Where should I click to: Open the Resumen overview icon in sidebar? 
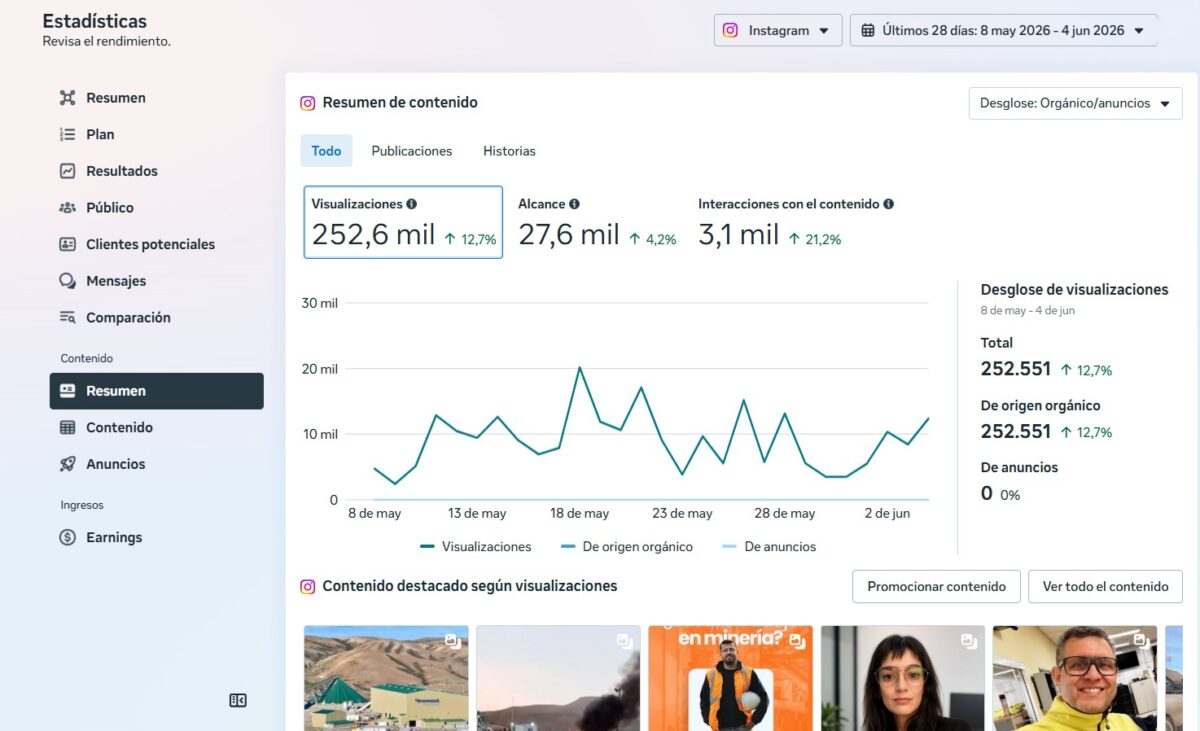tap(68, 98)
